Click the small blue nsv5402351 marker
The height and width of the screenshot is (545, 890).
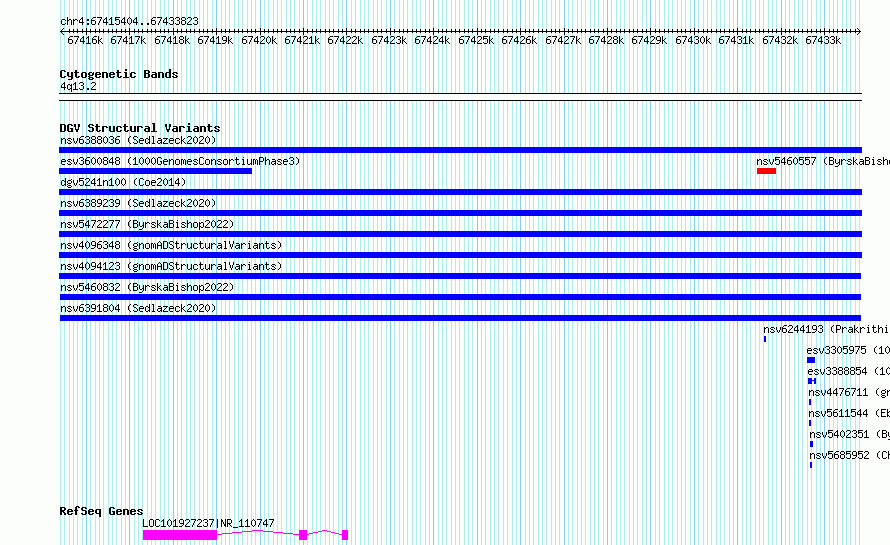(x=812, y=444)
